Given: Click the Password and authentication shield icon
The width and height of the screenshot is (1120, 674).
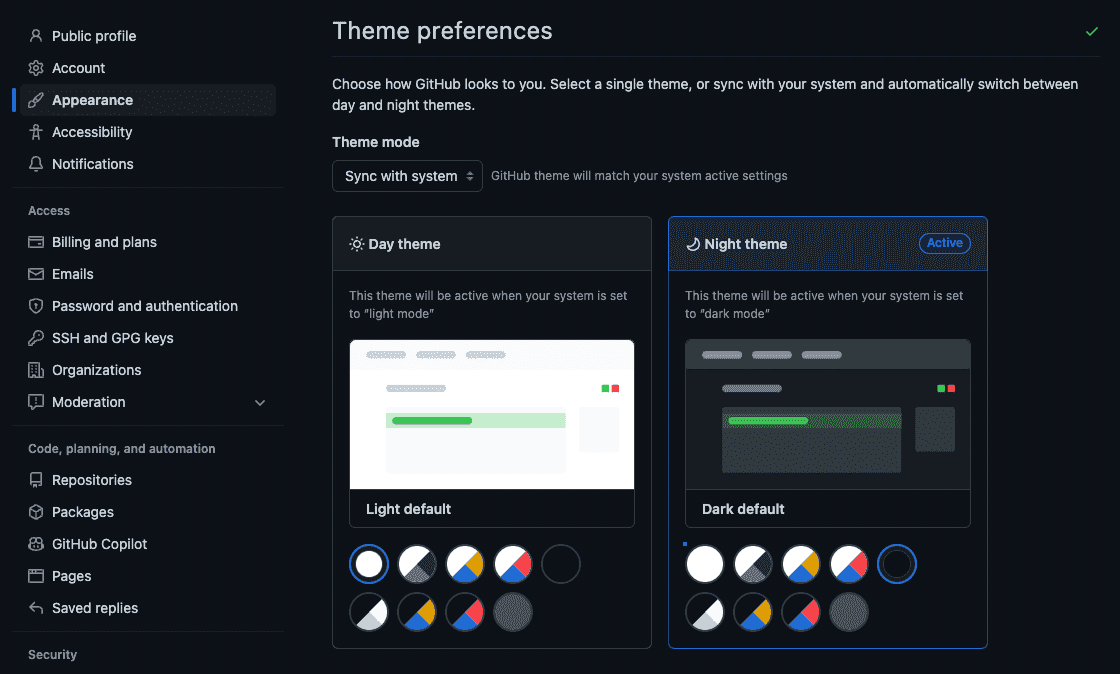Looking at the screenshot, I should coord(36,306).
